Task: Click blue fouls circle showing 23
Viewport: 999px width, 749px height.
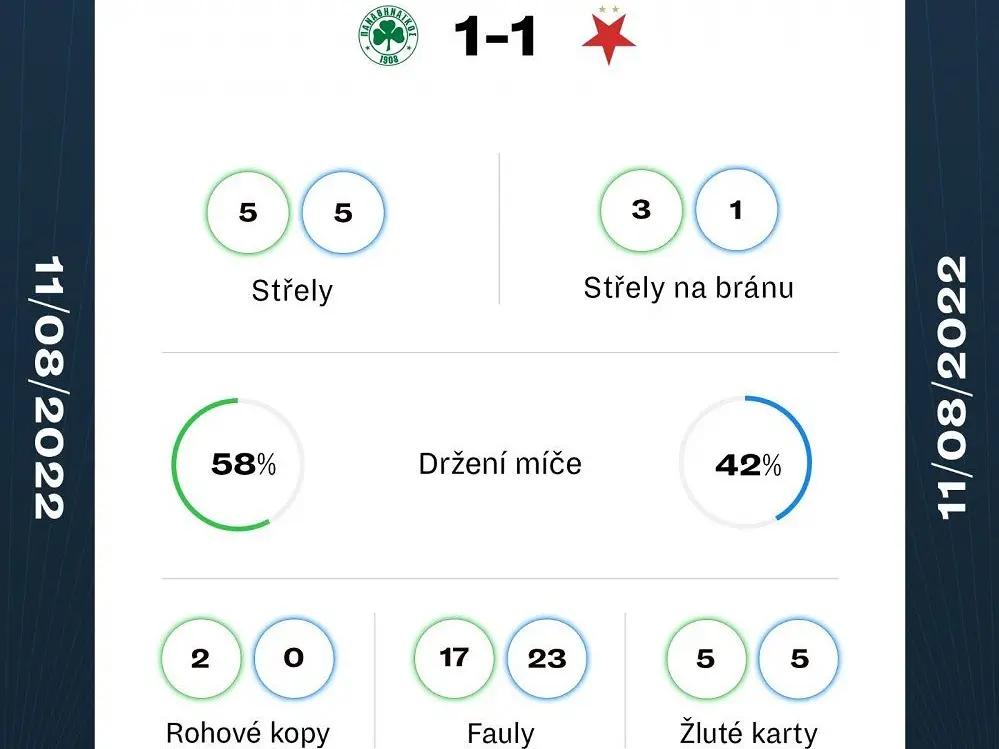Action: [547, 658]
